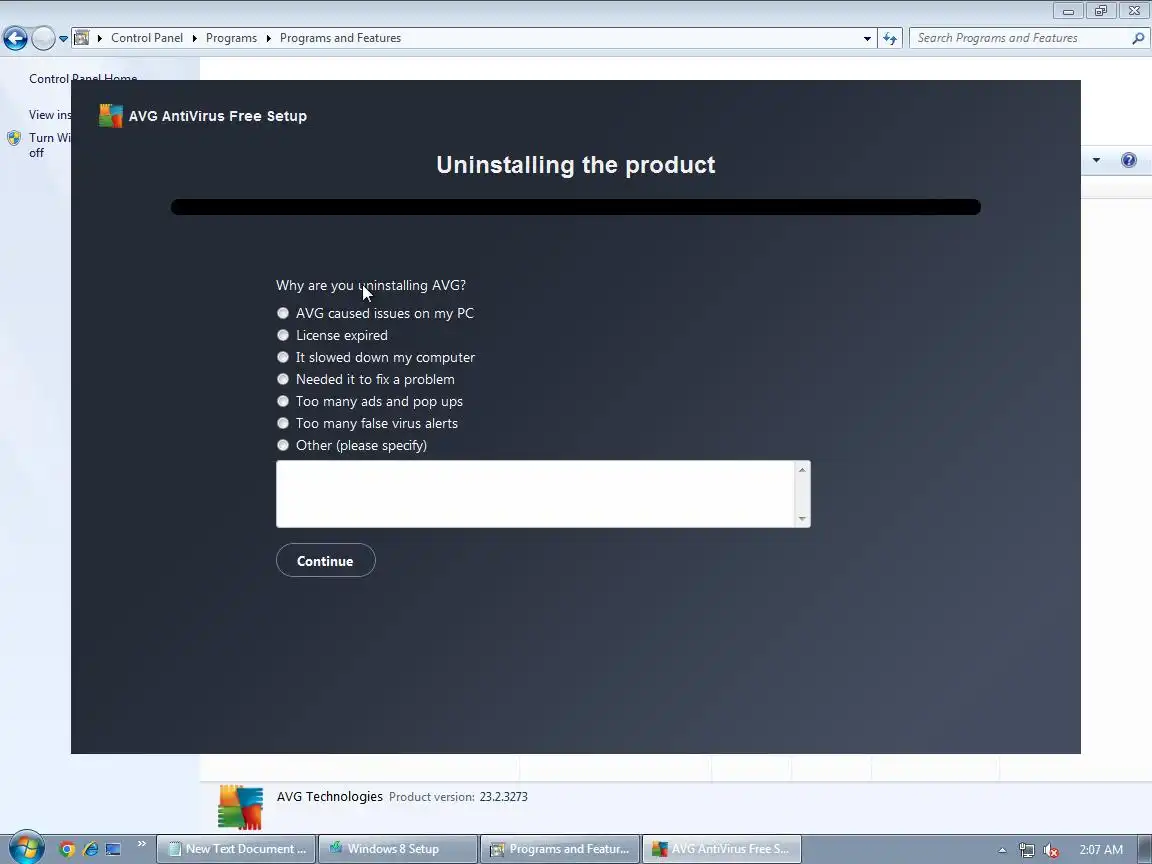Launch Internet Explorer from quick launch
Image resolution: width=1152 pixels, height=864 pixels.
[90, 849]
